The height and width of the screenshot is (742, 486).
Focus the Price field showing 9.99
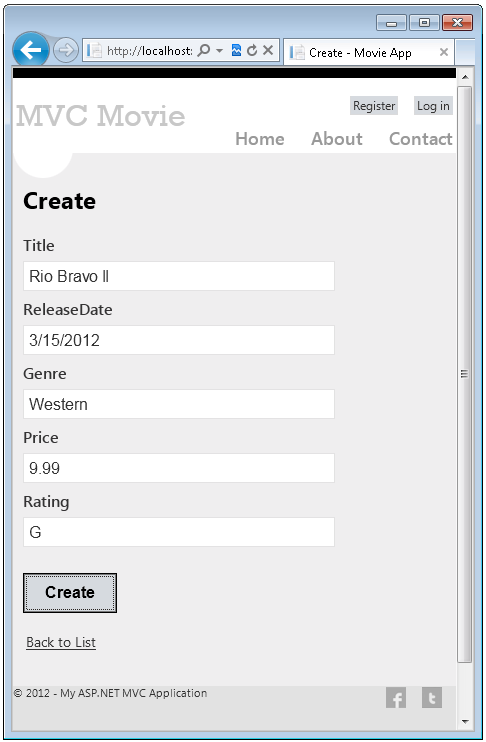(179, 468)
